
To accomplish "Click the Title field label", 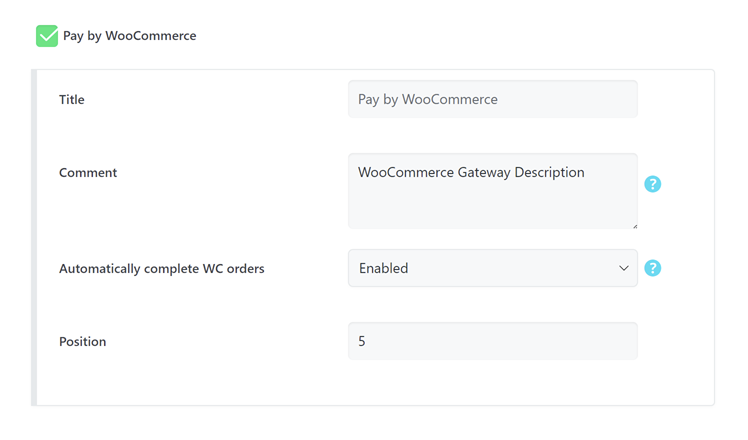I will 72,100.
